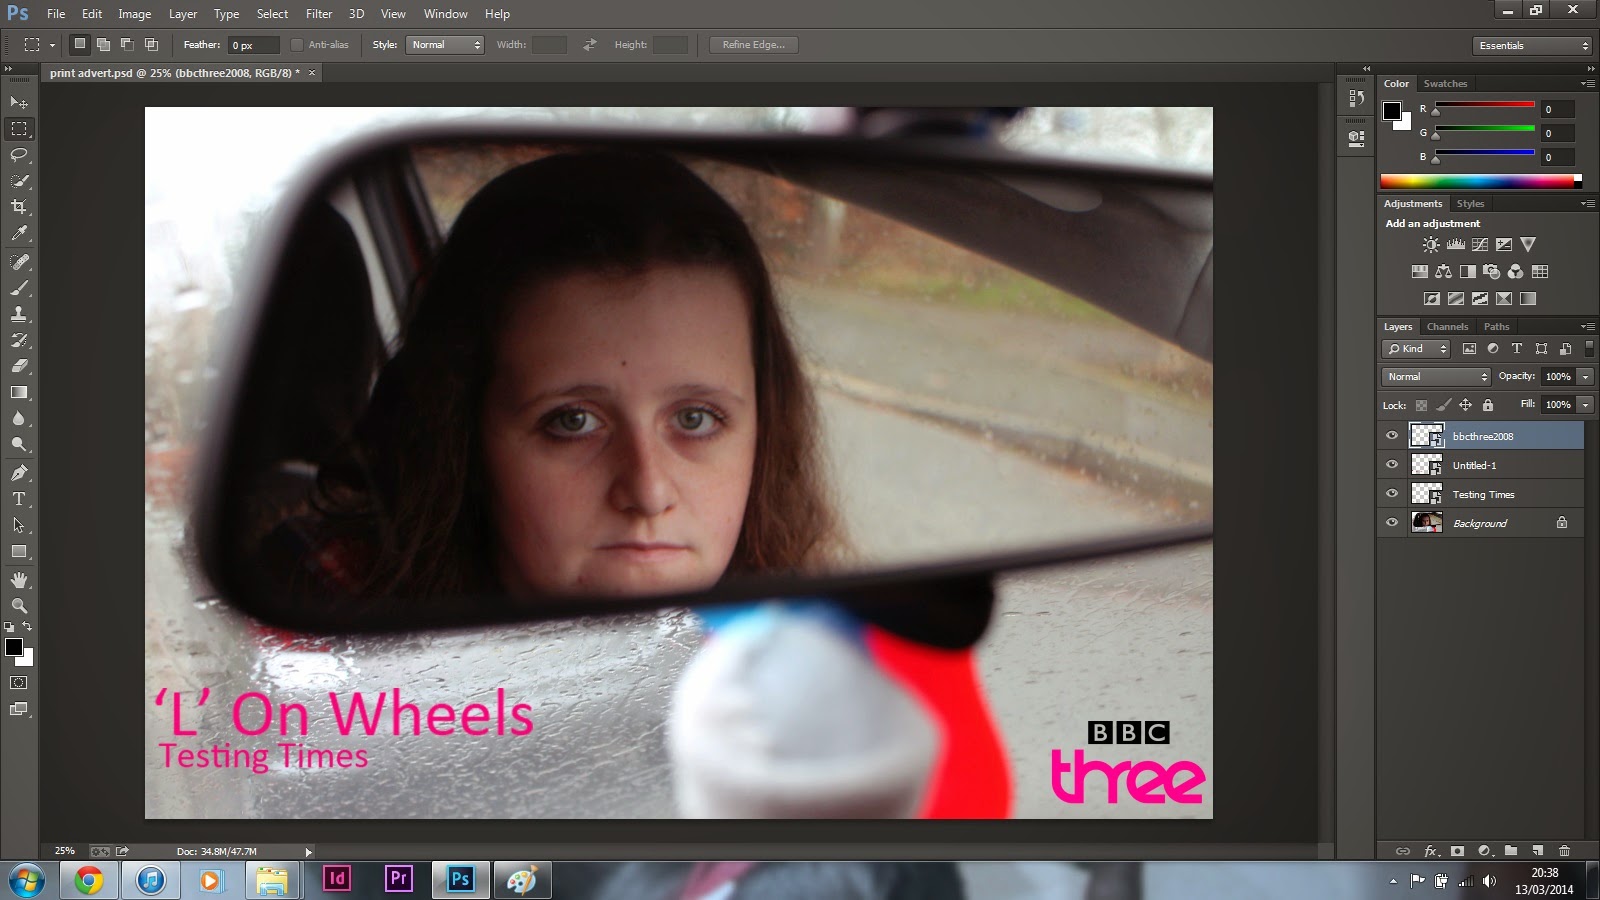
Task: Swap width and height values
Action: [x=590, y=45]
